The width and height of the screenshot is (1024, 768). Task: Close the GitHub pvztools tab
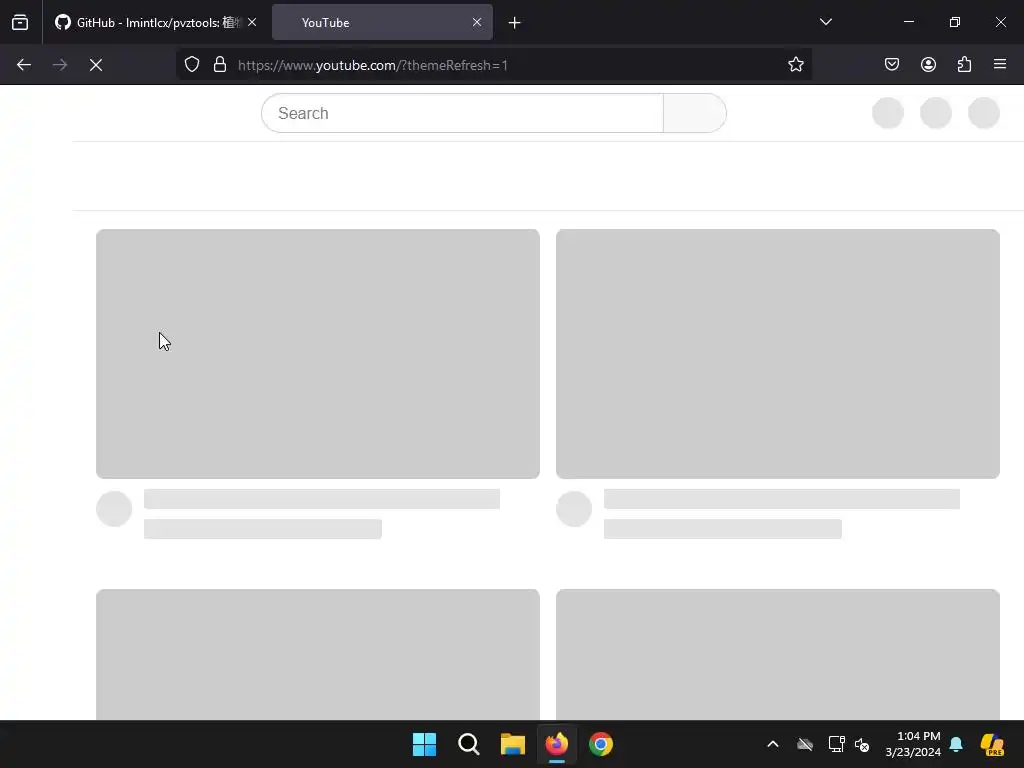tap(252, 22)
